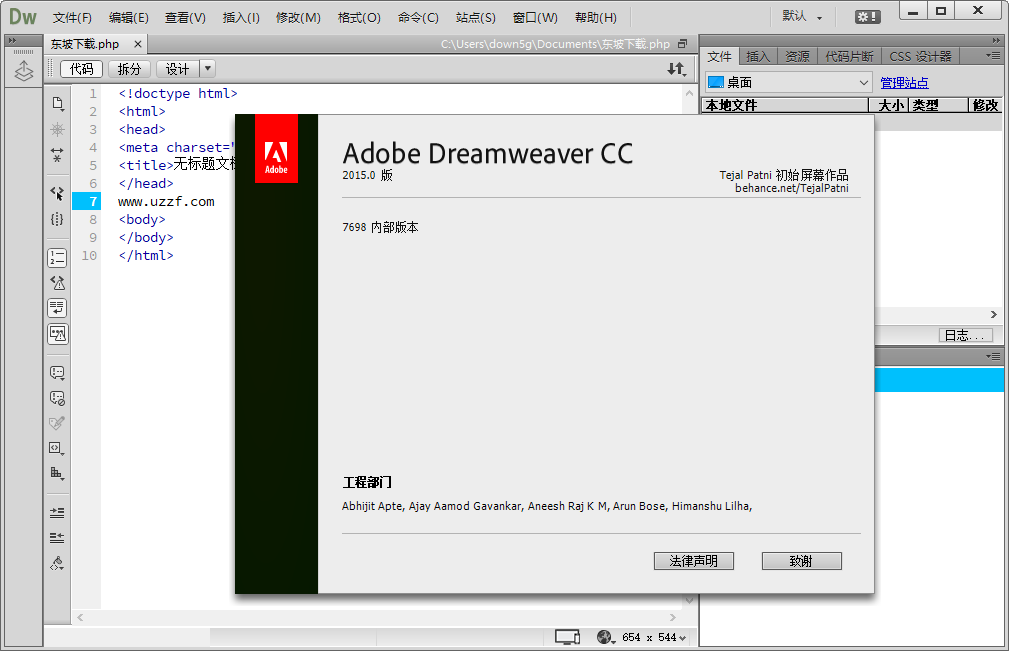The height and width of the screenshot is (651, 1009).
Task: Click the Outdent Code icon
Action: point(57,538)
